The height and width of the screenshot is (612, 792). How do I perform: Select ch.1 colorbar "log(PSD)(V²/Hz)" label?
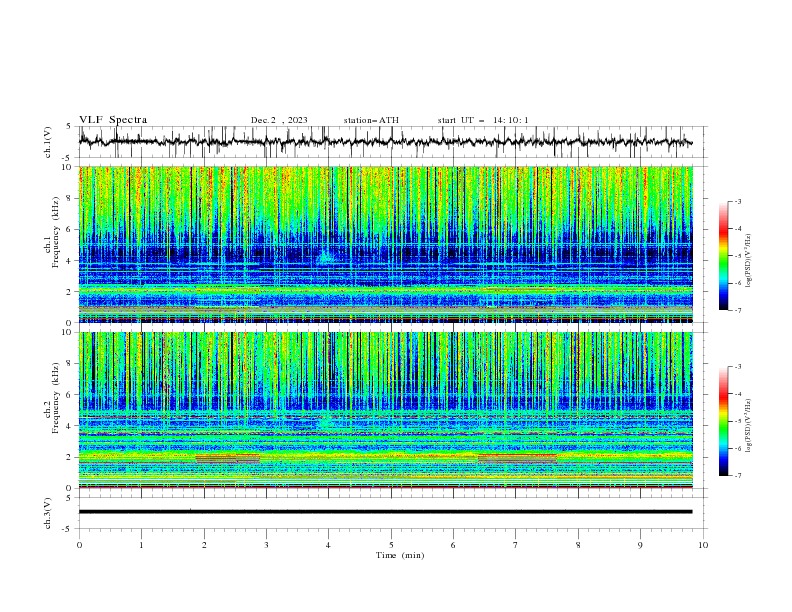coord(748,261)
